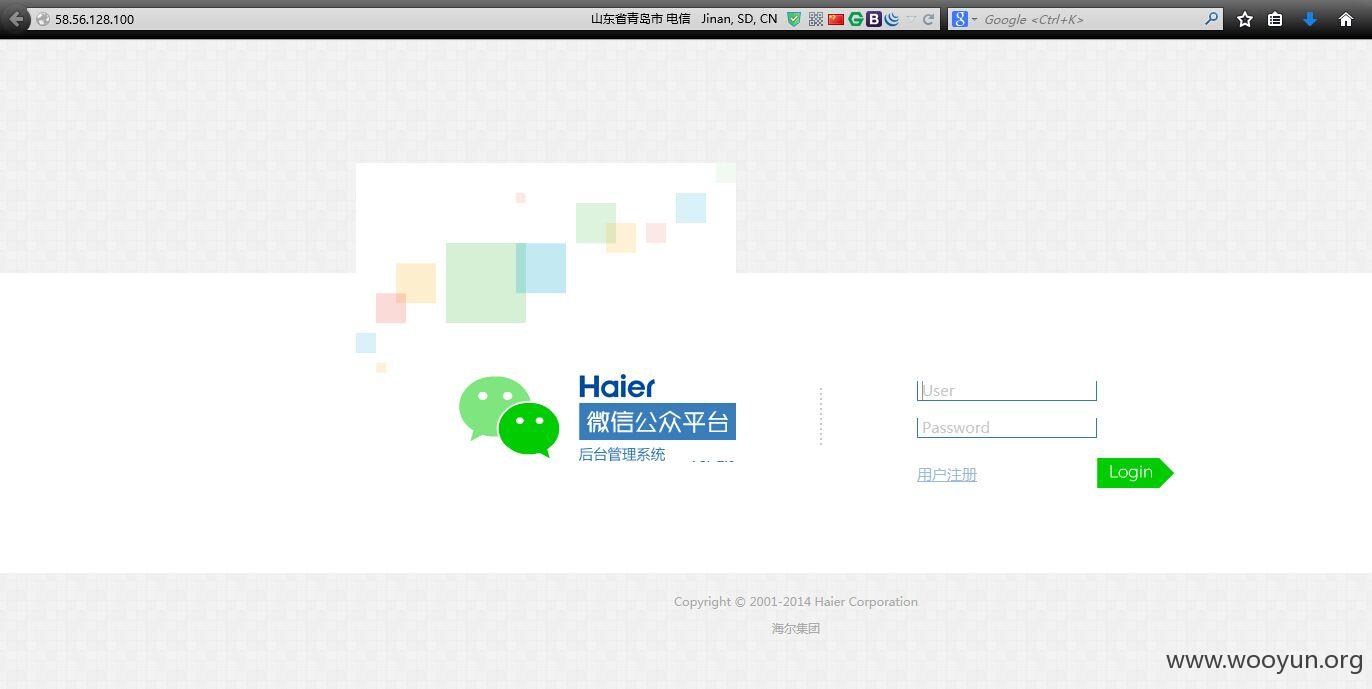Bookmark this page with the star icon
Screen dimensions: 1372x689
coord(1245,19)
